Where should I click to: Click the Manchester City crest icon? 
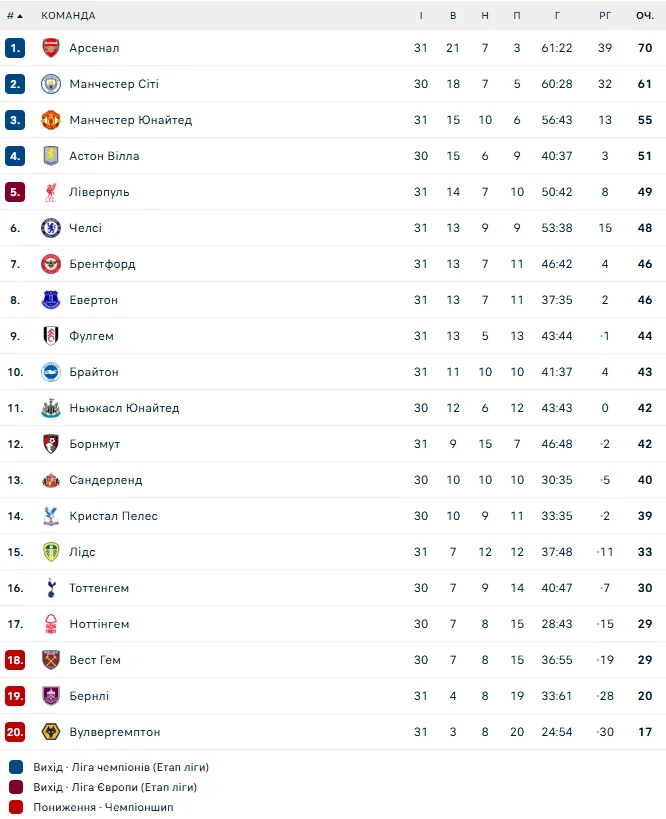51,84
